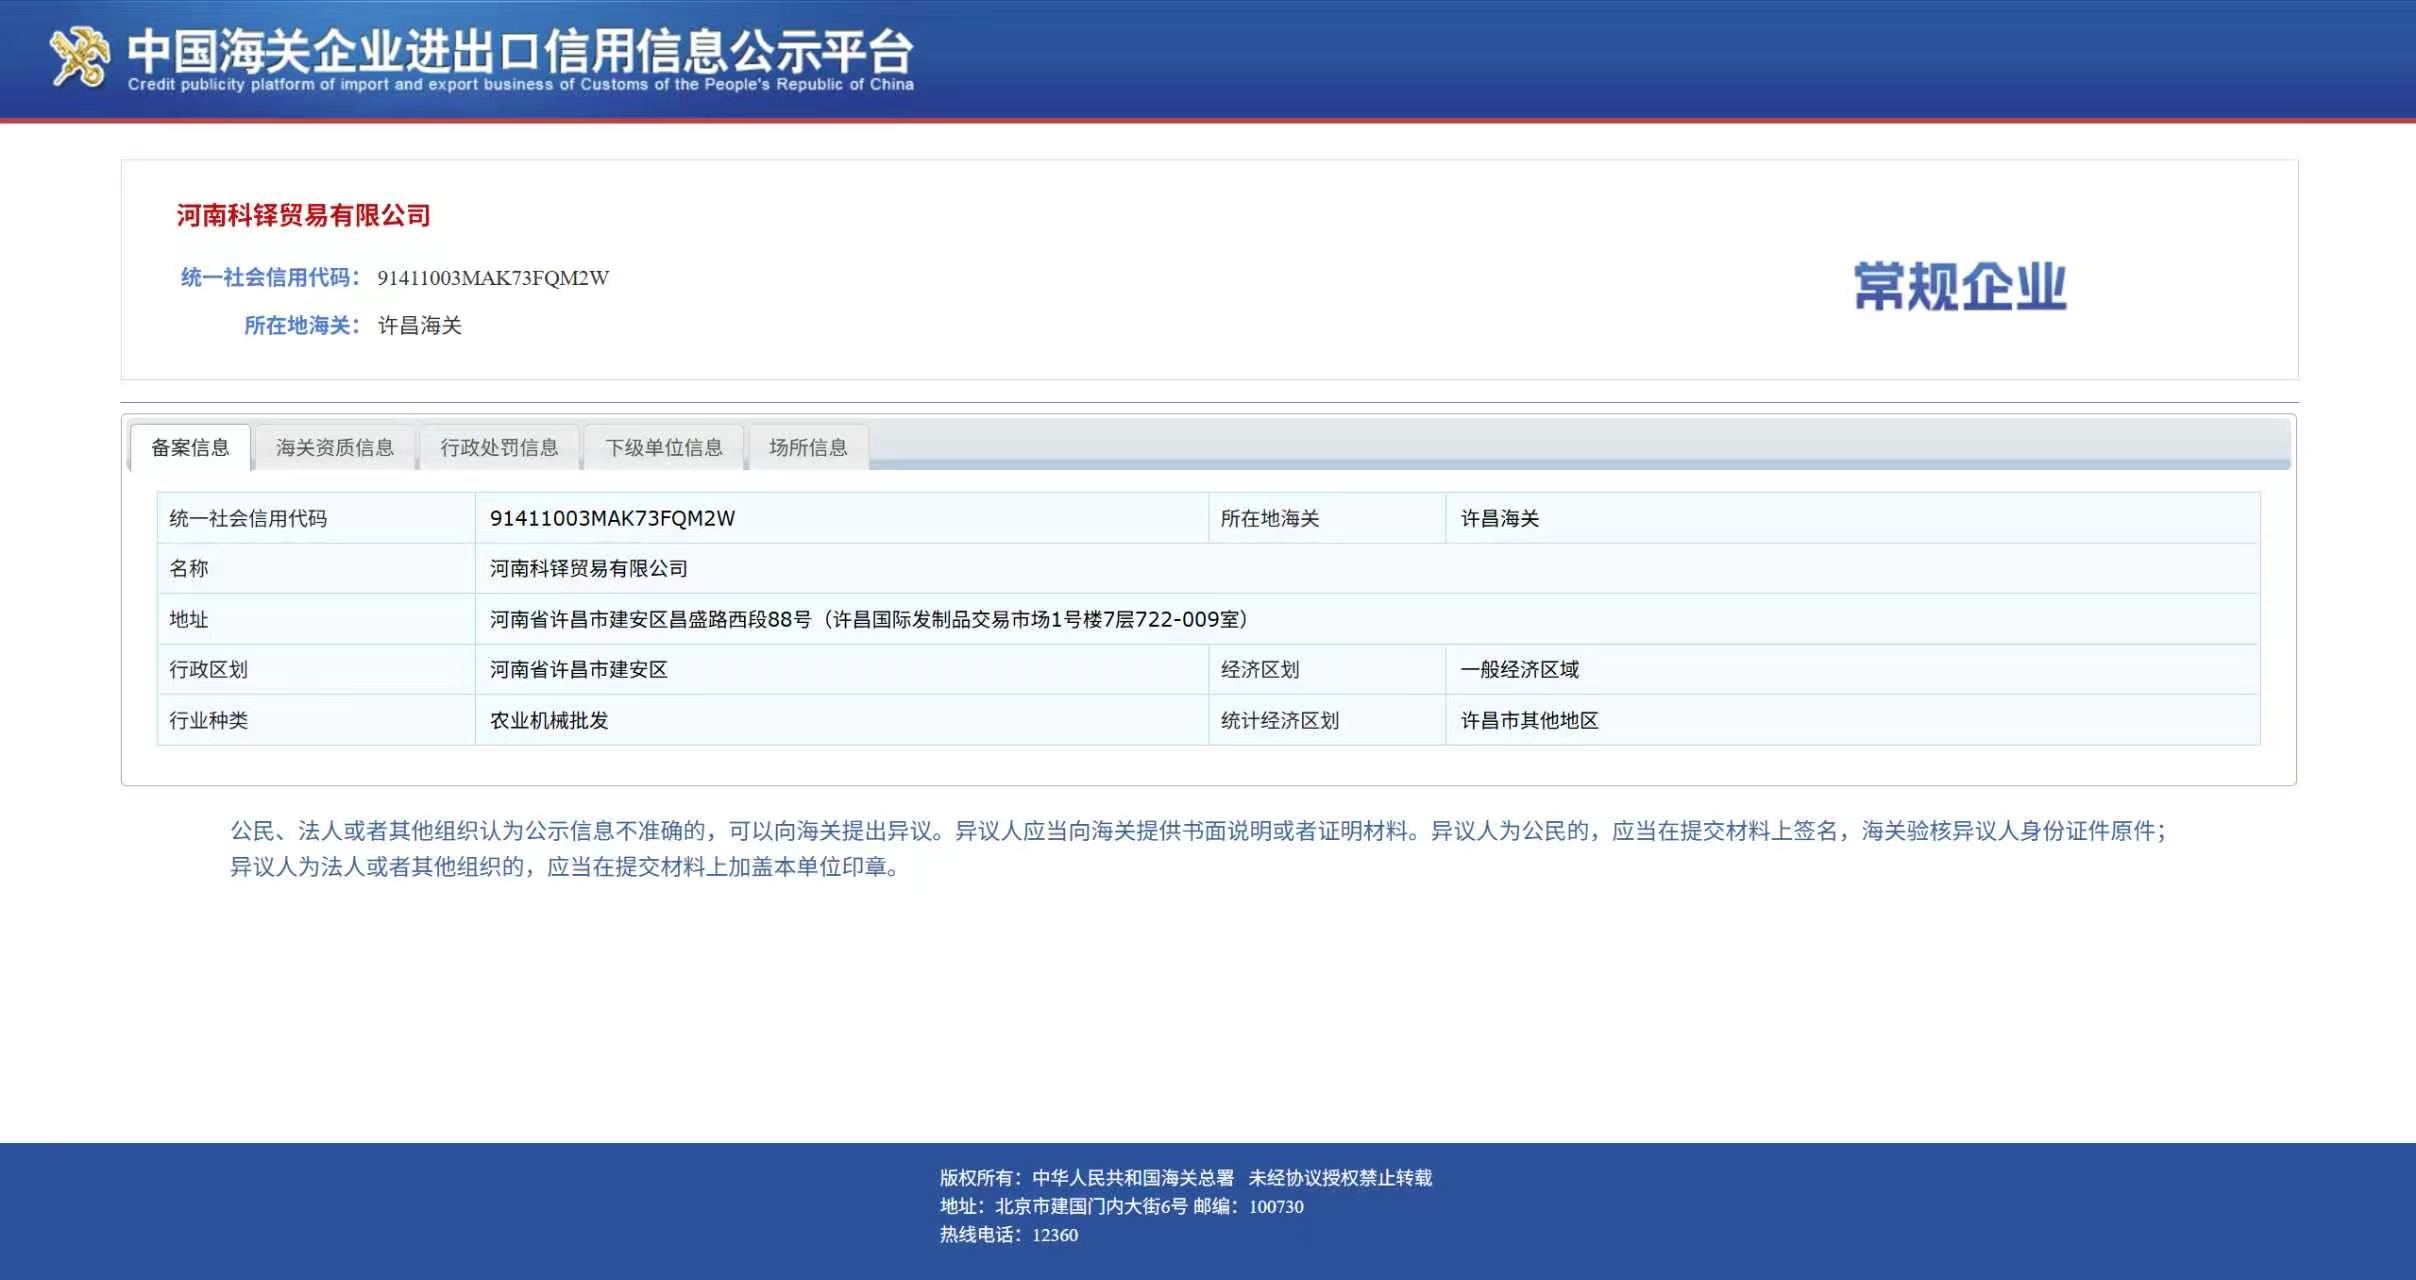Click the 行政区划 value 河南省许昌市建安区
This screenshot has width=2416, height=1280.
[x=578, y=669]
